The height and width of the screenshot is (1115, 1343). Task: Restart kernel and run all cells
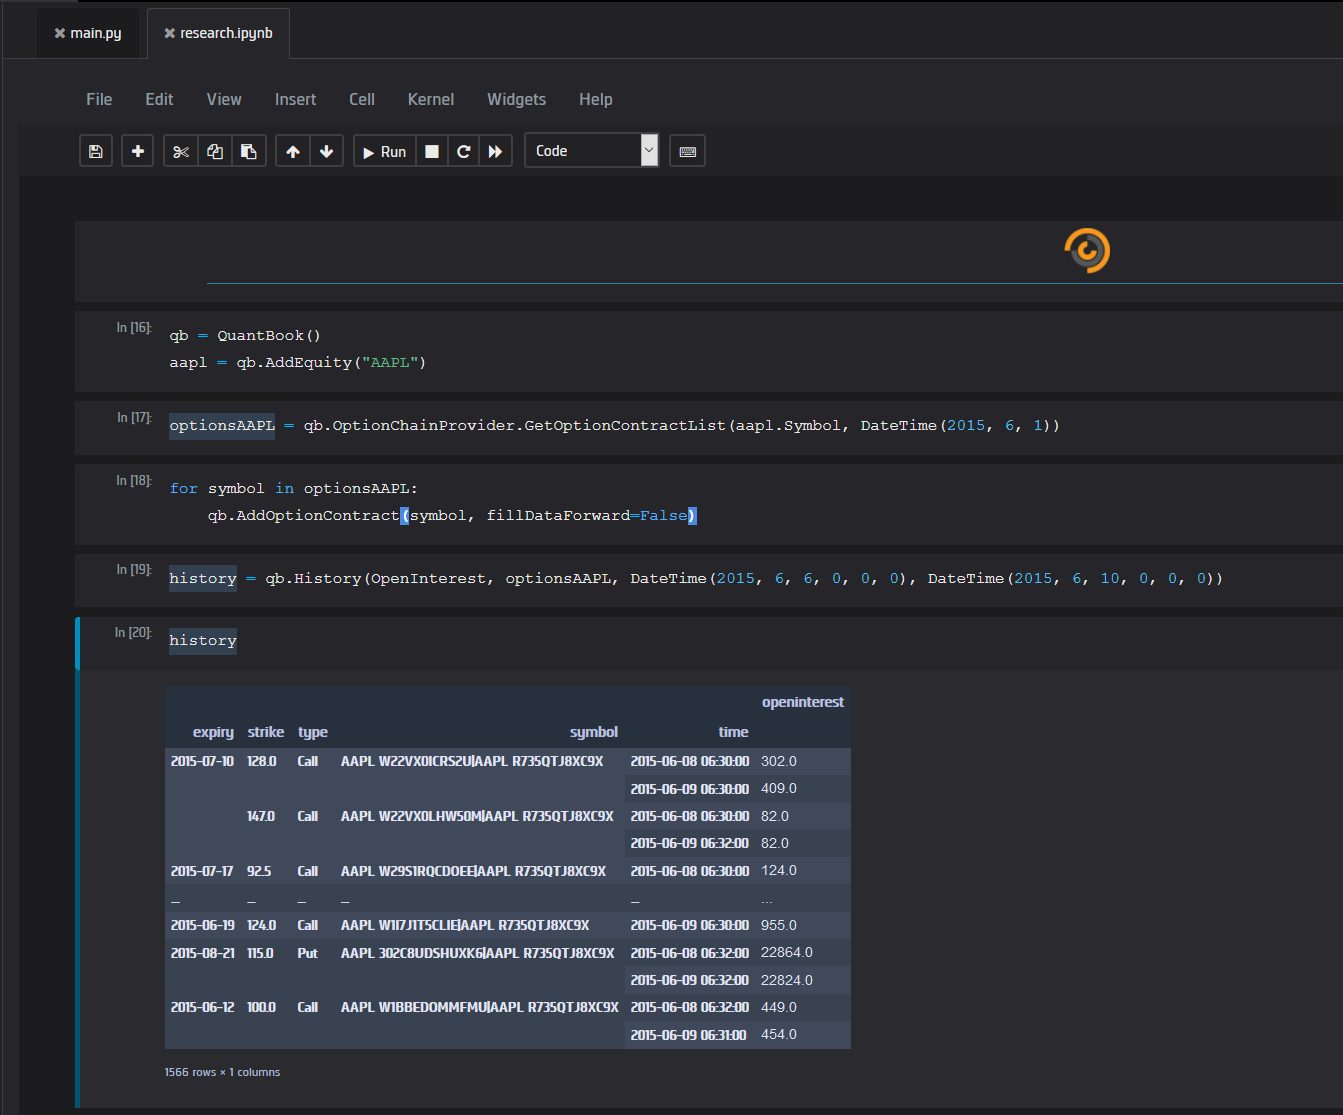[x=495, y=150]
